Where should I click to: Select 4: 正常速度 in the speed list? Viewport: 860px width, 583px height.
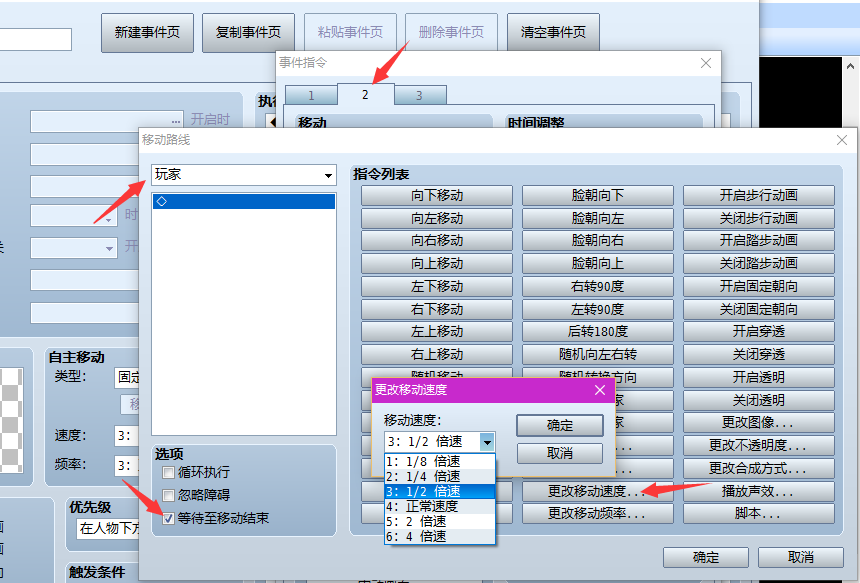click(440, 506)
